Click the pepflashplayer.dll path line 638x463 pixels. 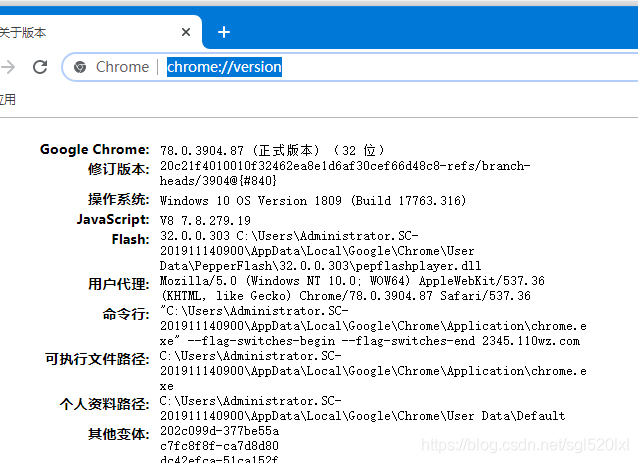tap(321, 266)
